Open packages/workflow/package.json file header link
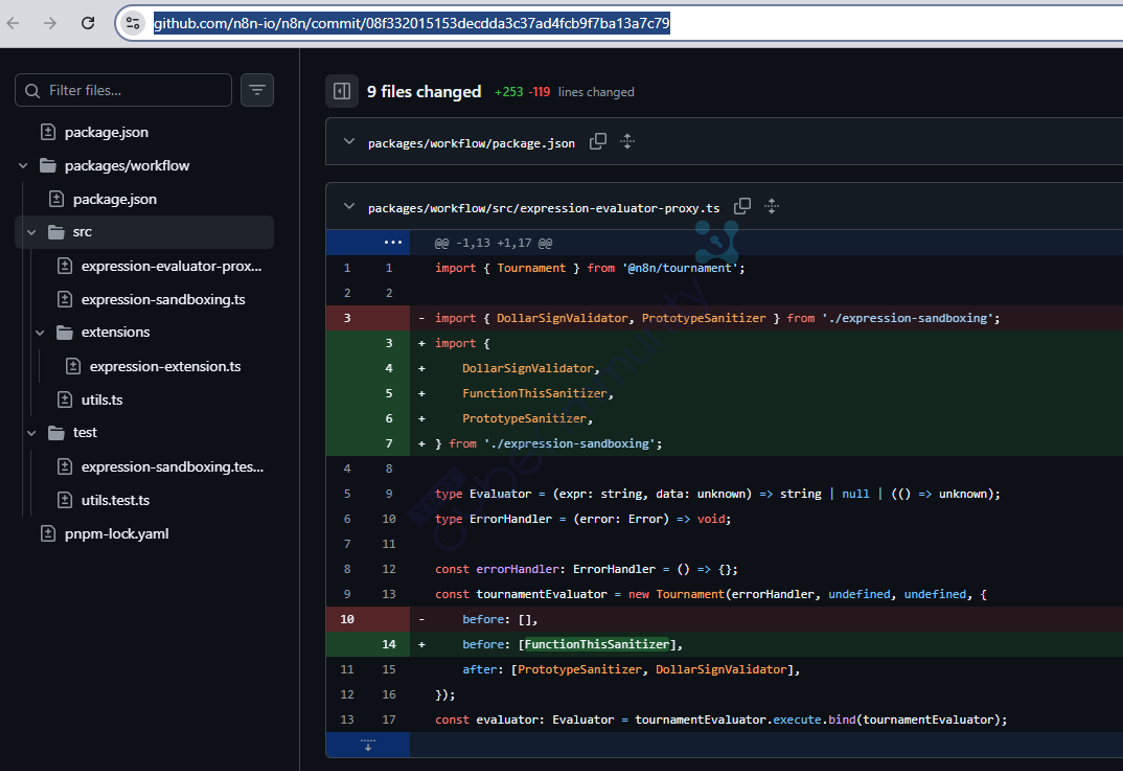 click(x=471, y=143)
